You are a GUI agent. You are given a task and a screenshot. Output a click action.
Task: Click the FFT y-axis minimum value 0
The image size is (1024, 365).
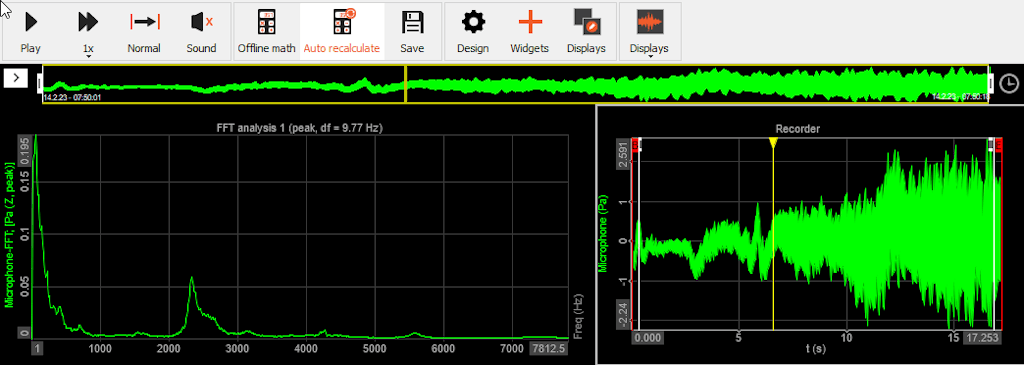click(24, 332)
